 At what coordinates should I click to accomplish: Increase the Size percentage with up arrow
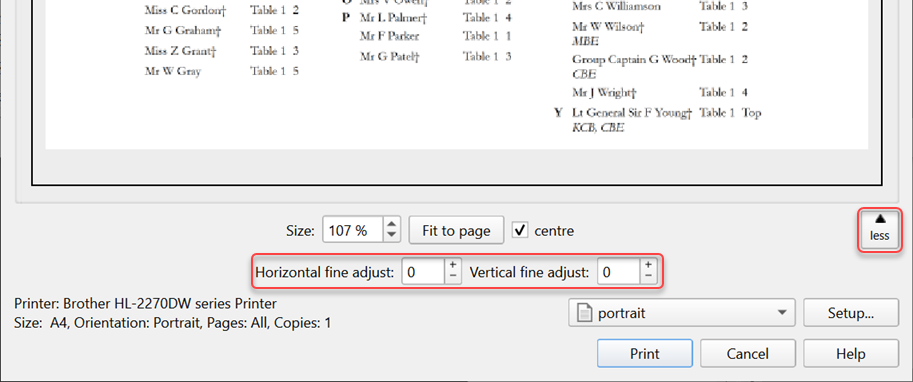392,224
